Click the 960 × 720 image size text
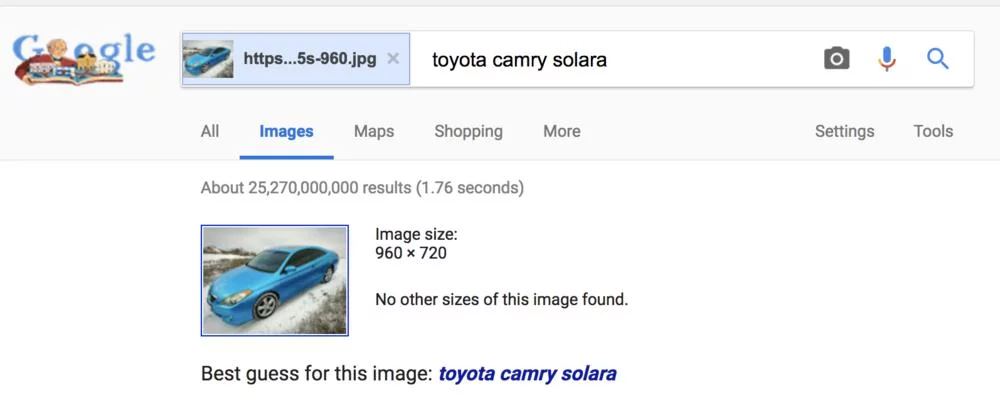This screenshot has width=1000, height=403. point(411,253)
